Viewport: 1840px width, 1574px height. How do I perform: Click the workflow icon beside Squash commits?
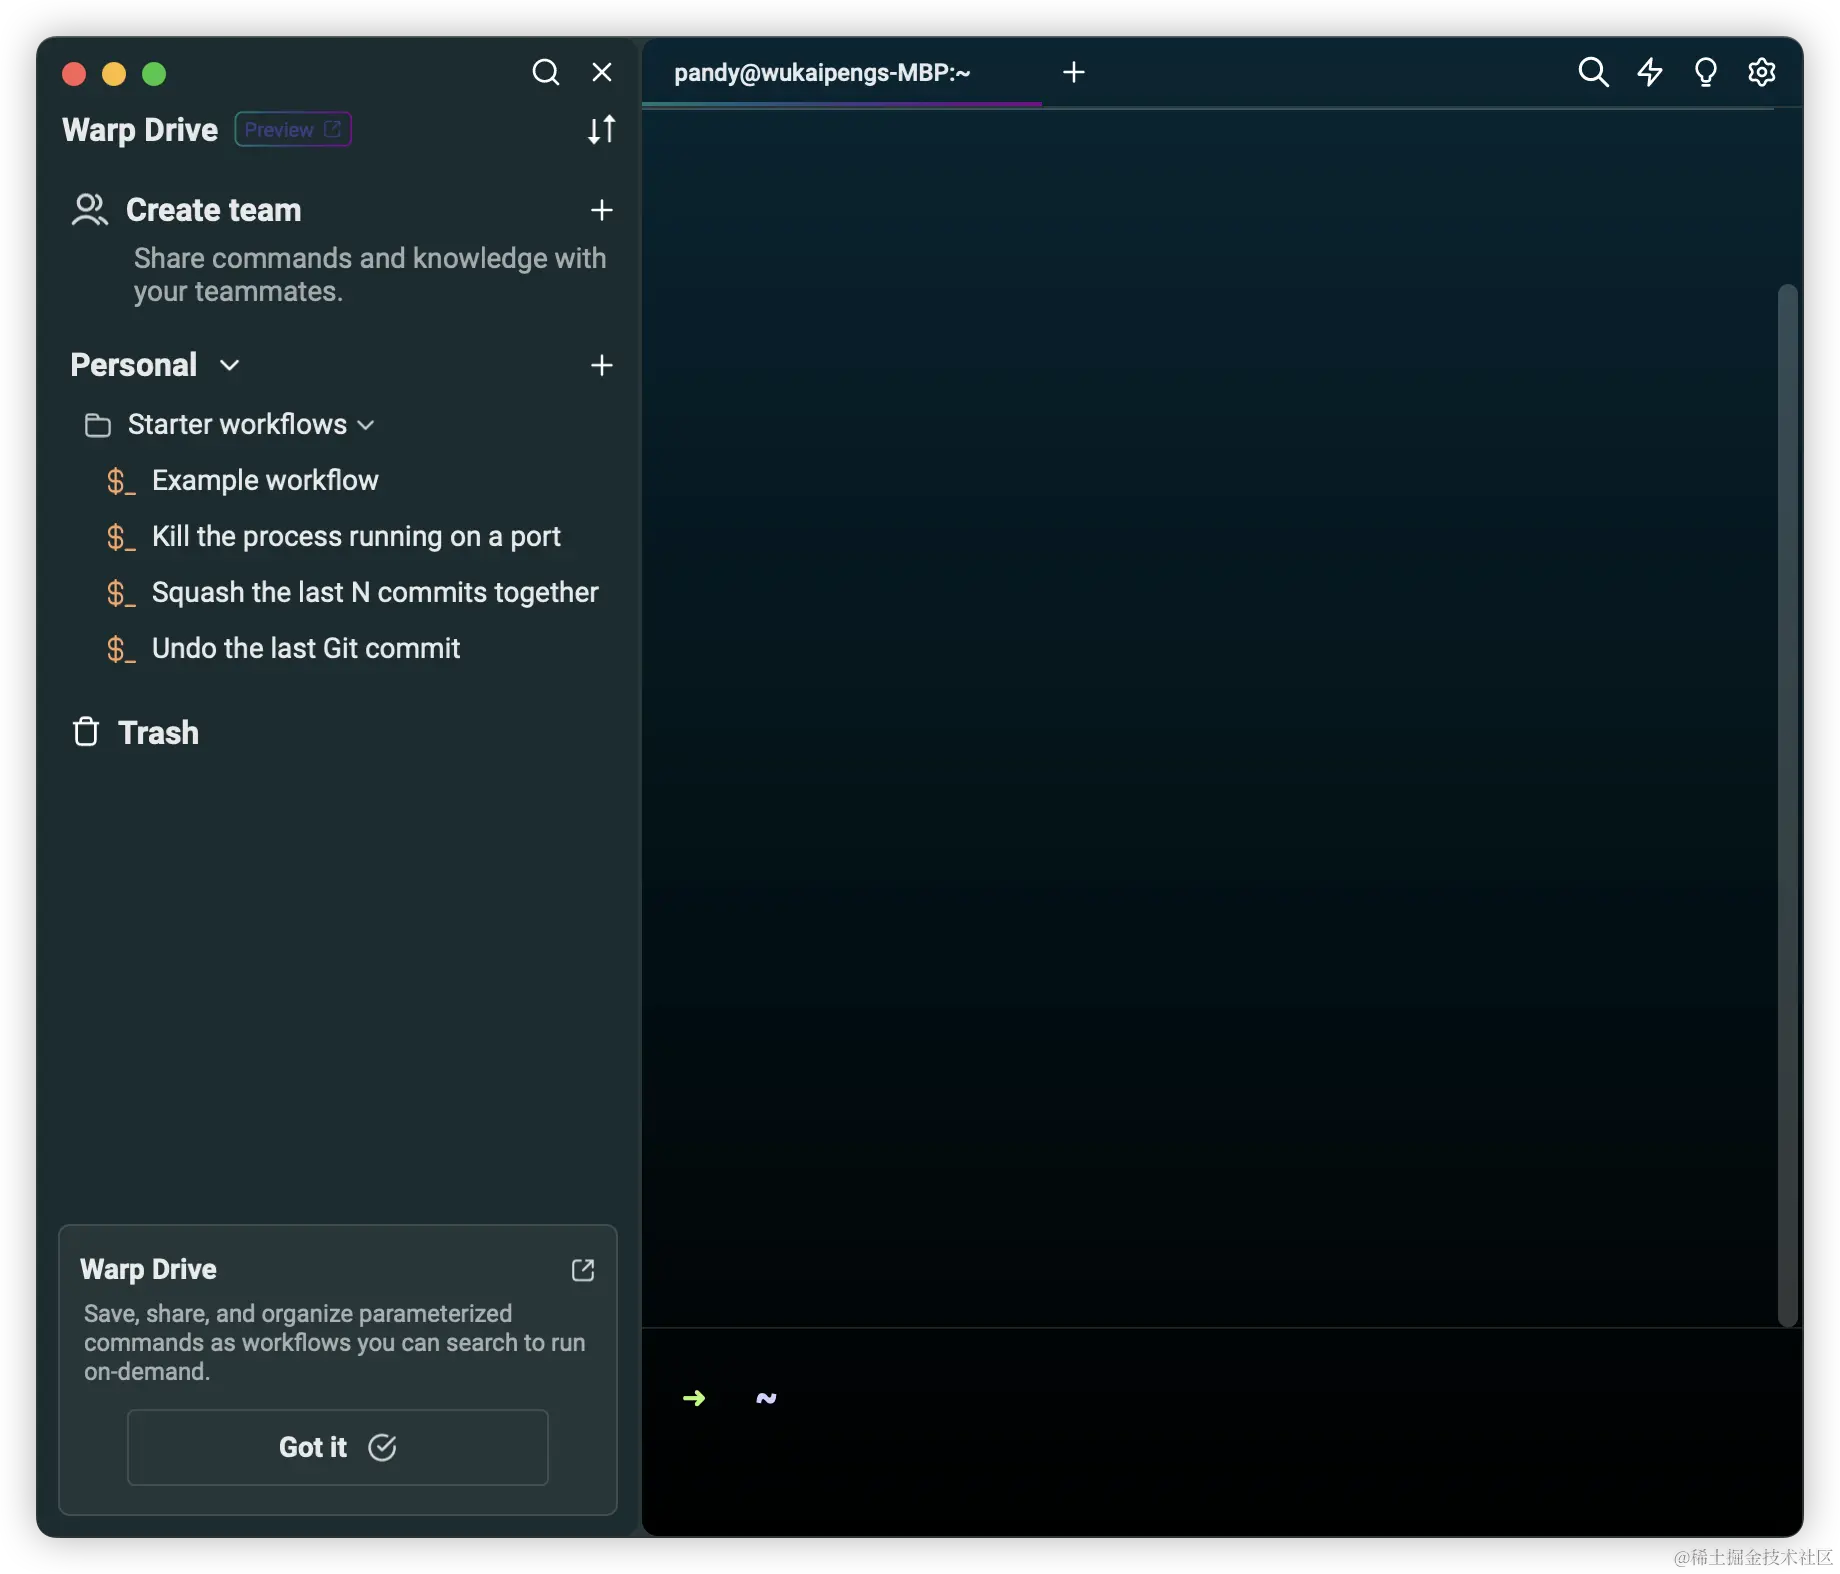(x=120, y=593)
